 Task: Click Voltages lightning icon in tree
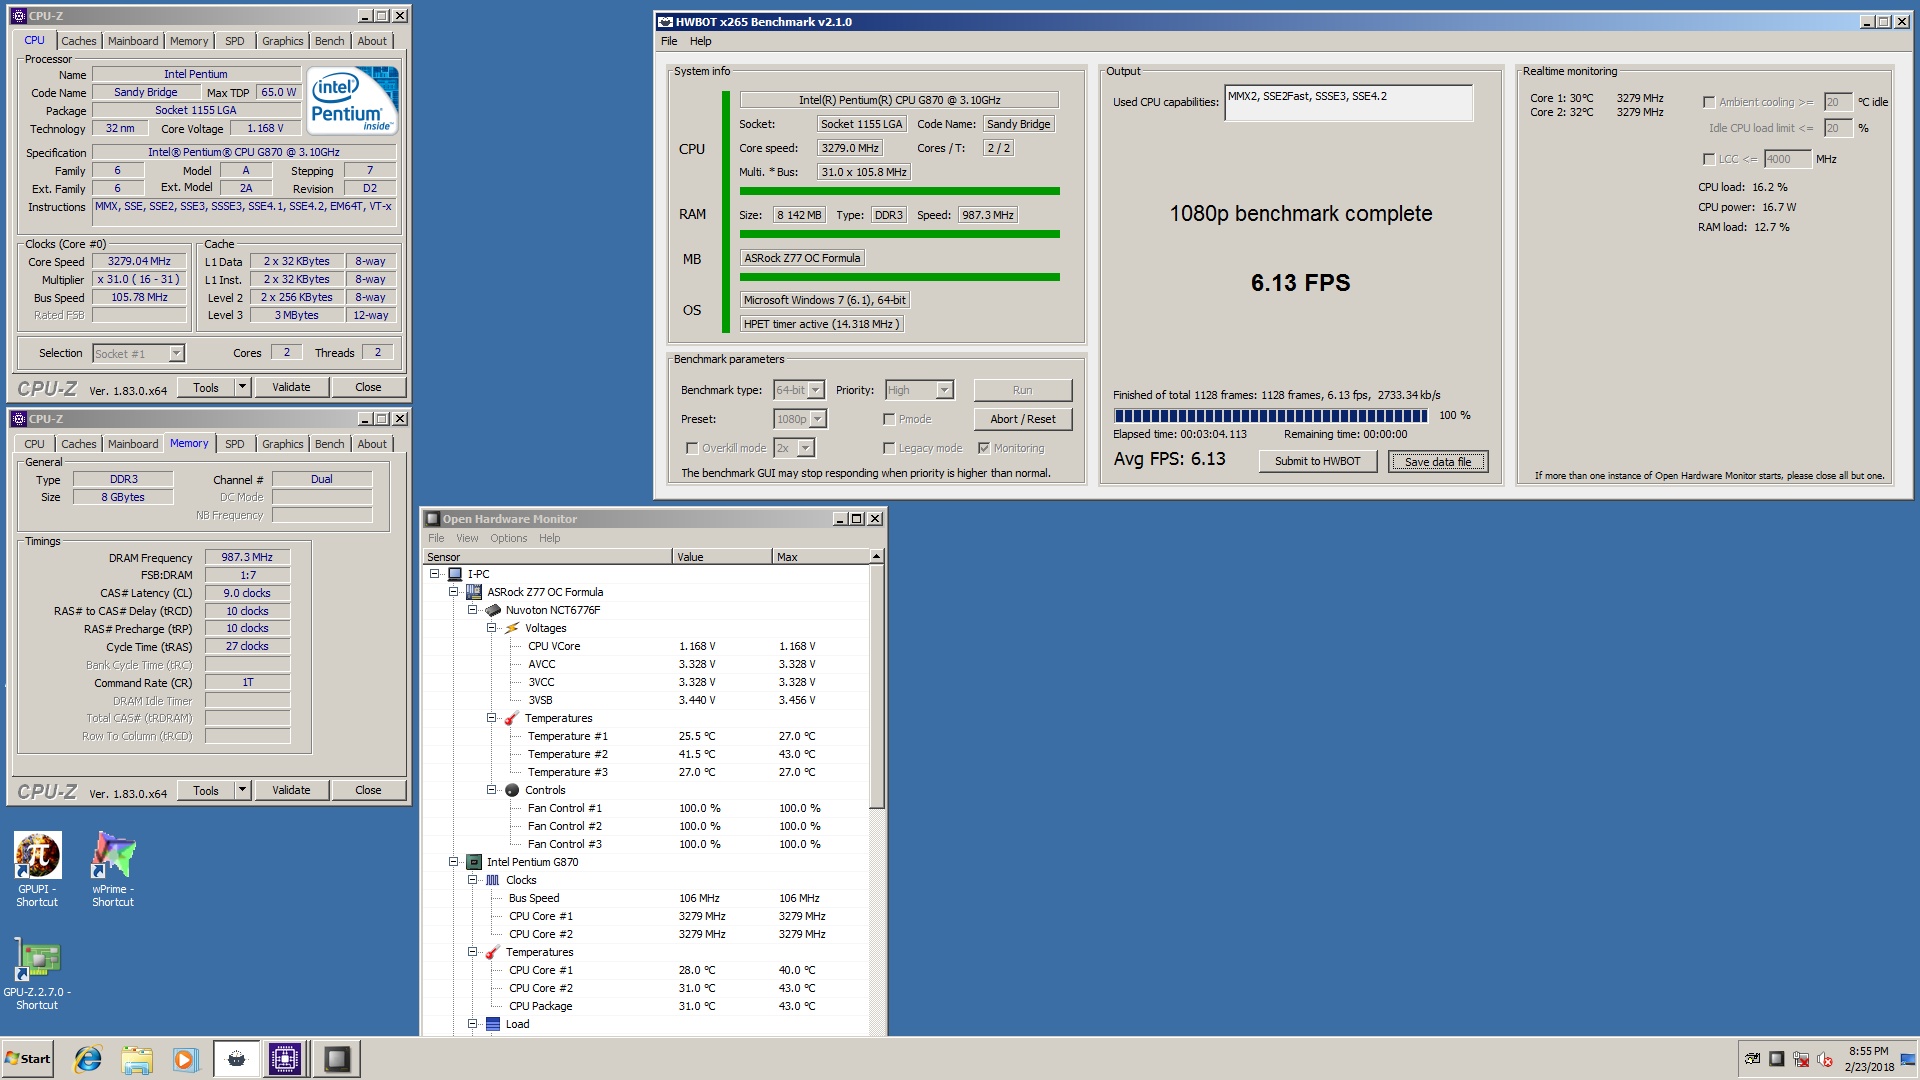click(x=512, y=628)
